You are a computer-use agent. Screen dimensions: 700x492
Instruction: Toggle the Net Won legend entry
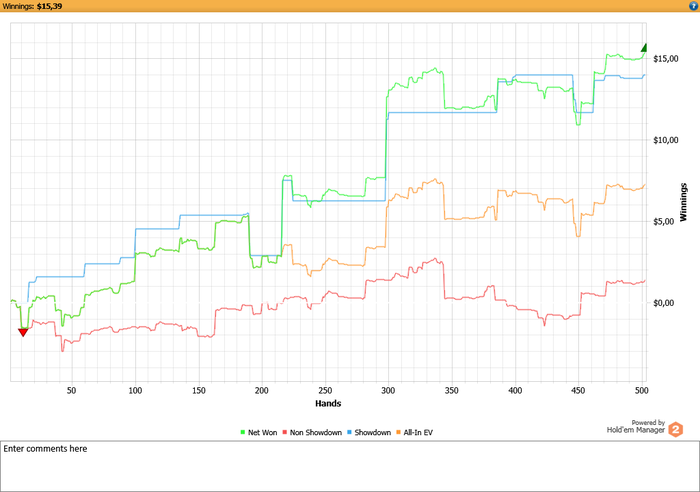(x=258, y=432)
